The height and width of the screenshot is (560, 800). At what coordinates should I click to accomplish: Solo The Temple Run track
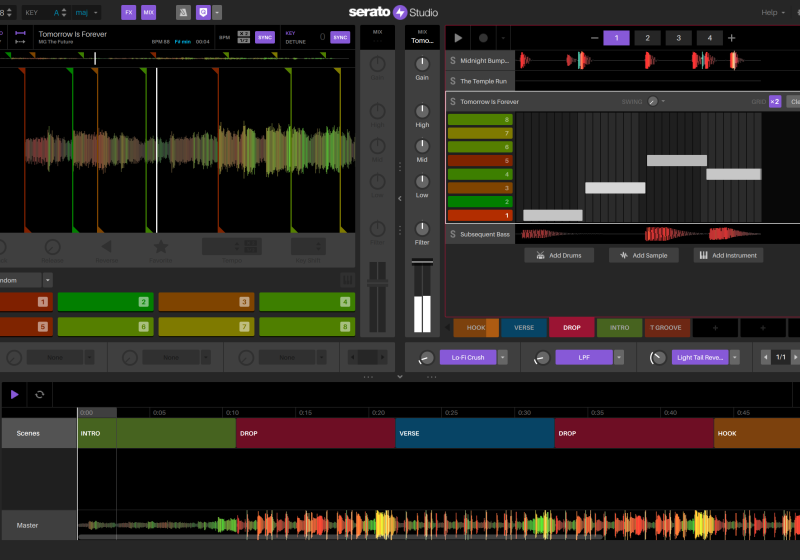tap(453, 81)
